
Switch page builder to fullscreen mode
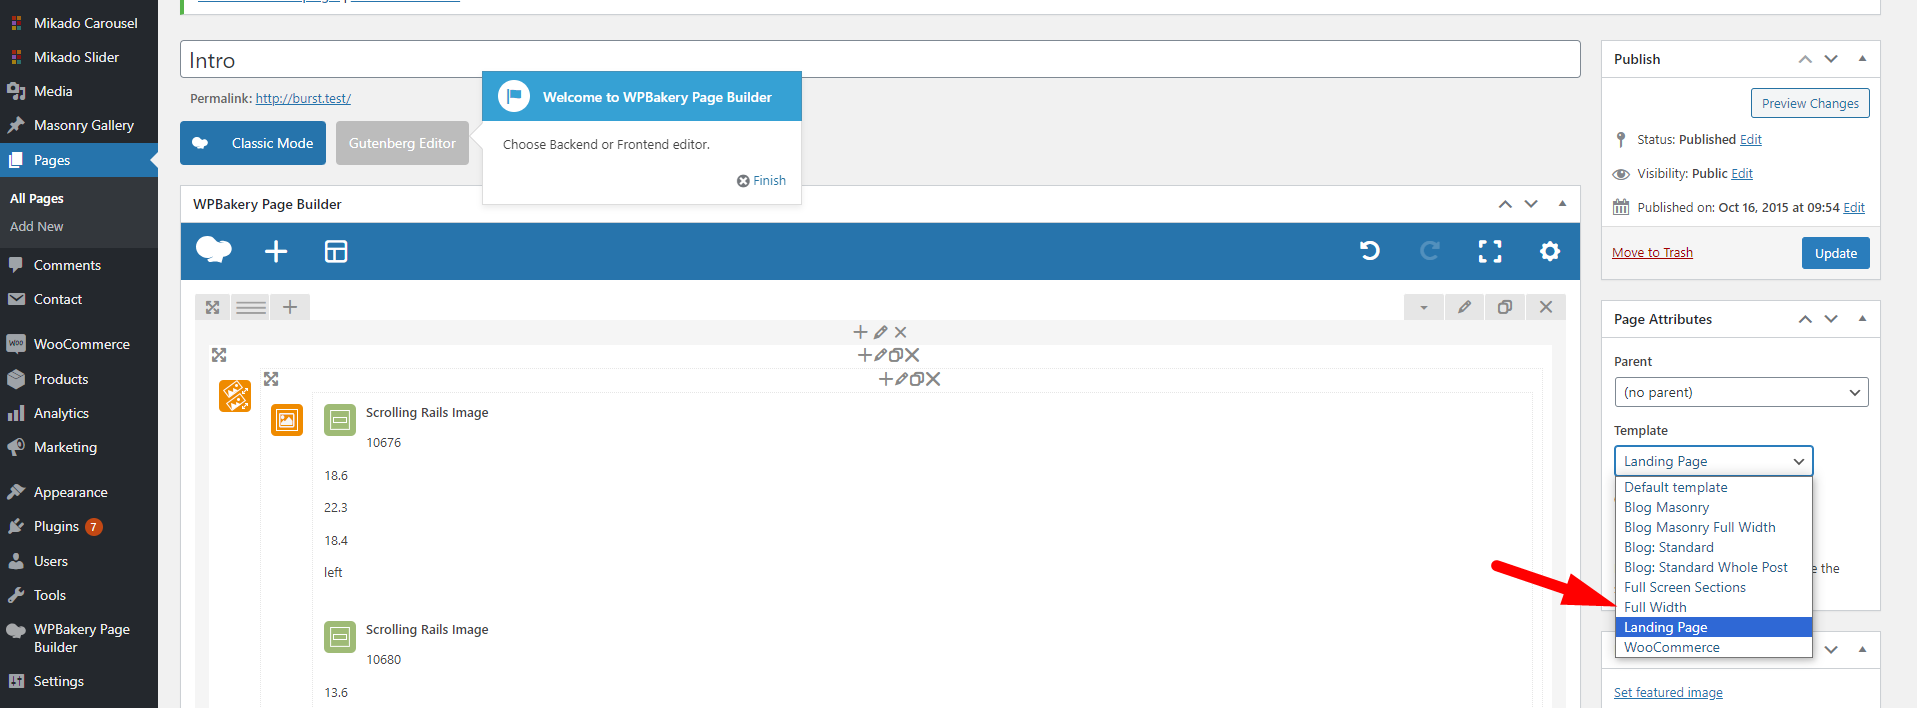[1490, 251]
